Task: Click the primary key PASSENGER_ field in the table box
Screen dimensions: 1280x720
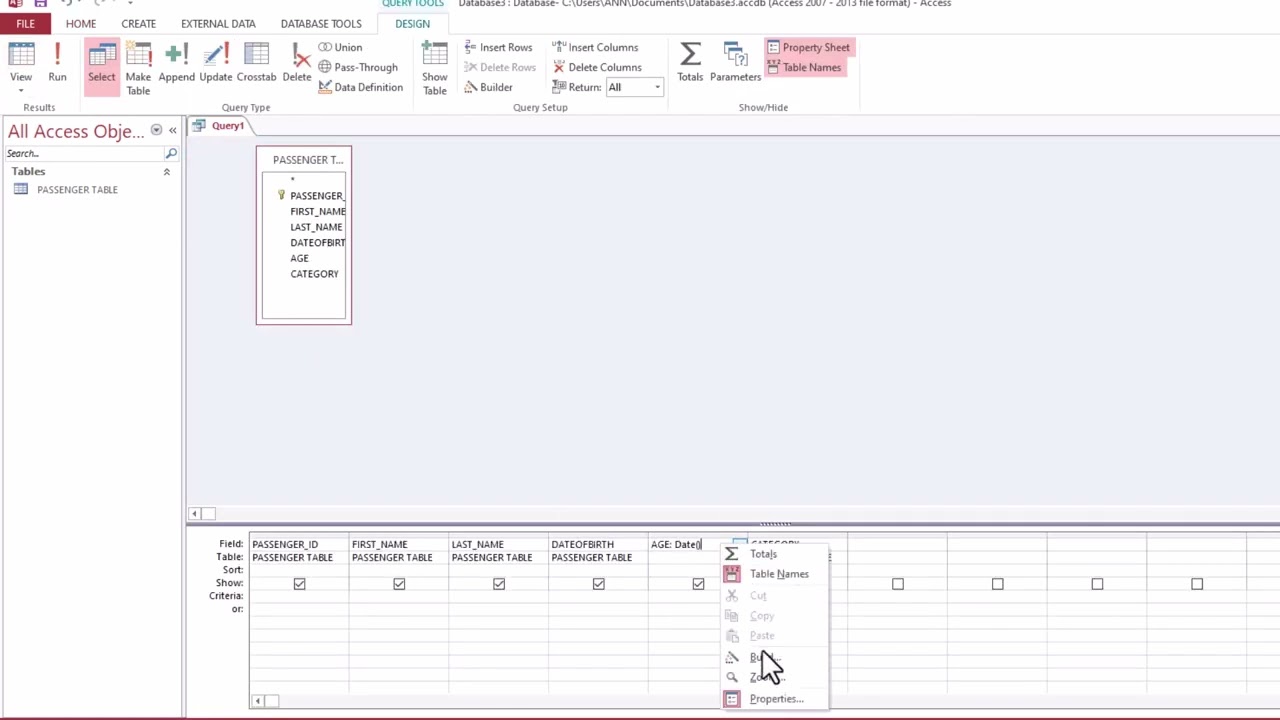Action: tap(316, 195)
